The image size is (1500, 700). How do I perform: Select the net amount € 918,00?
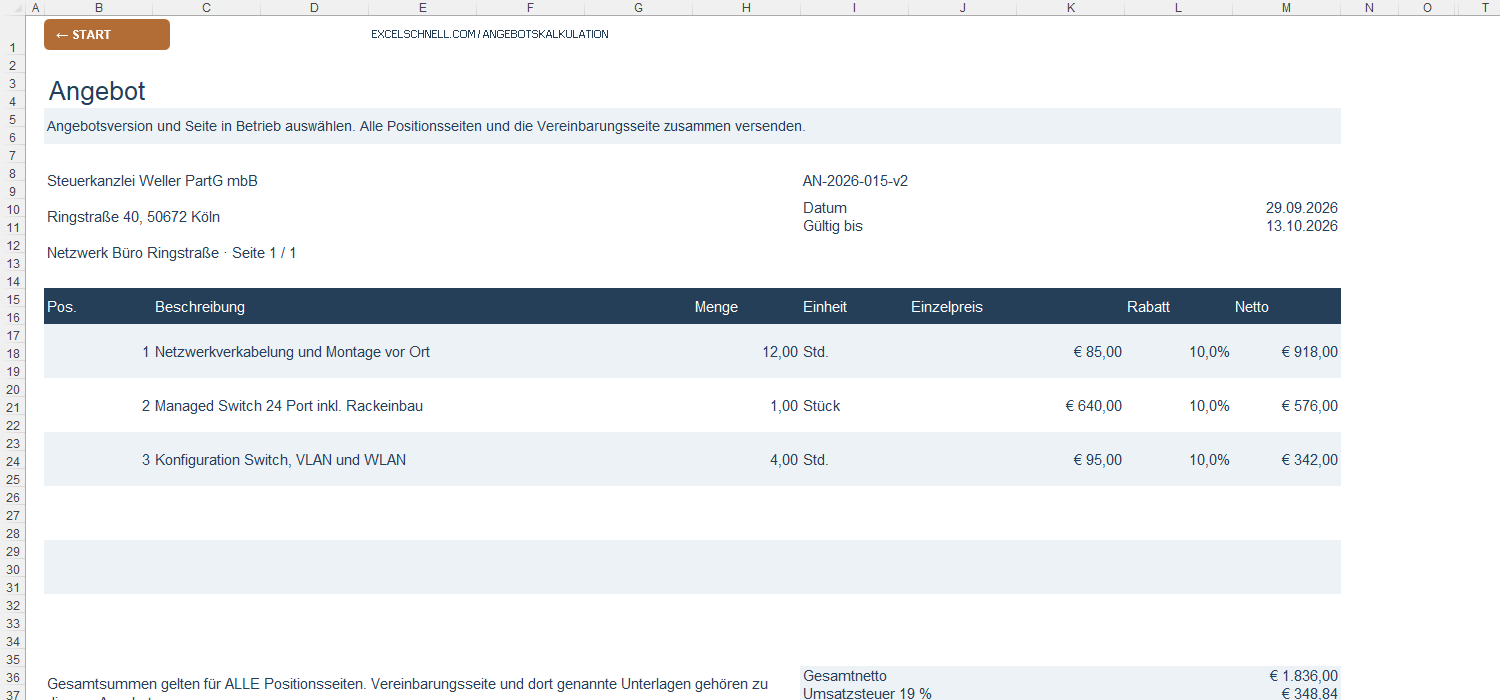click(1310, 352)
